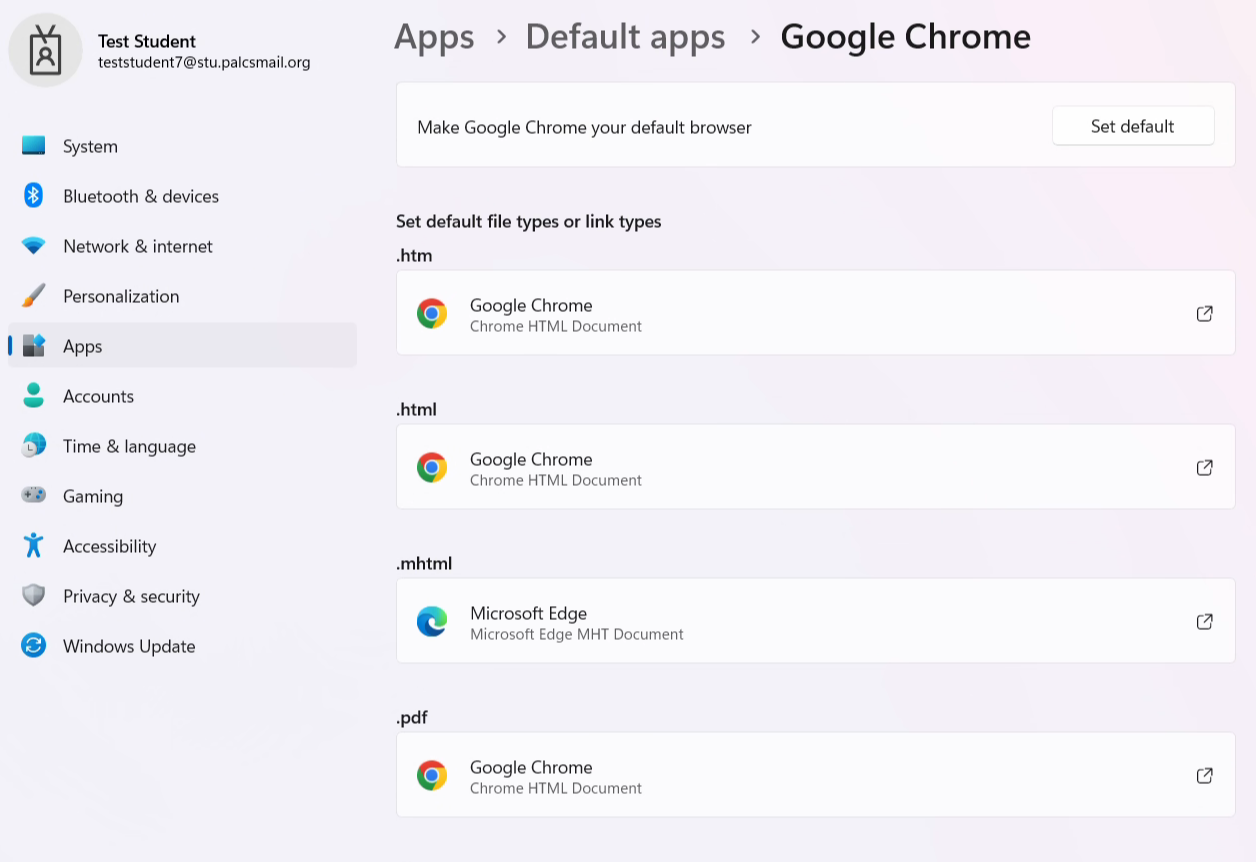The image size is (1256, 862).
Task: Navigate to Apps breadcrumb
Action: tap(433, 38)
